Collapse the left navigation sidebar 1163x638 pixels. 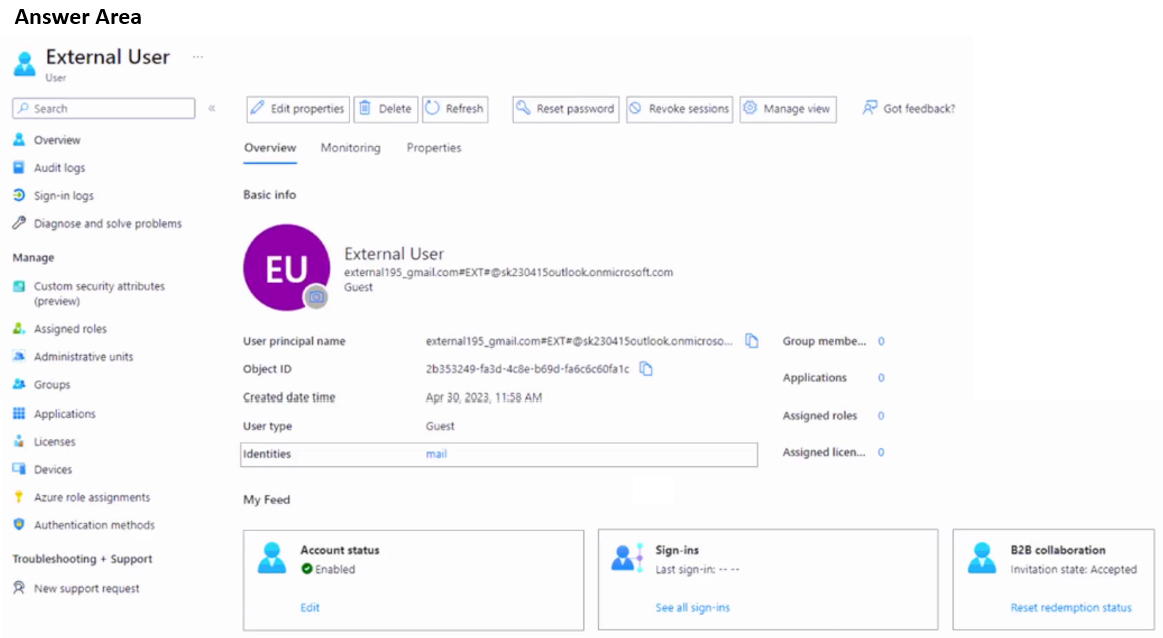(x=212, y=109)
